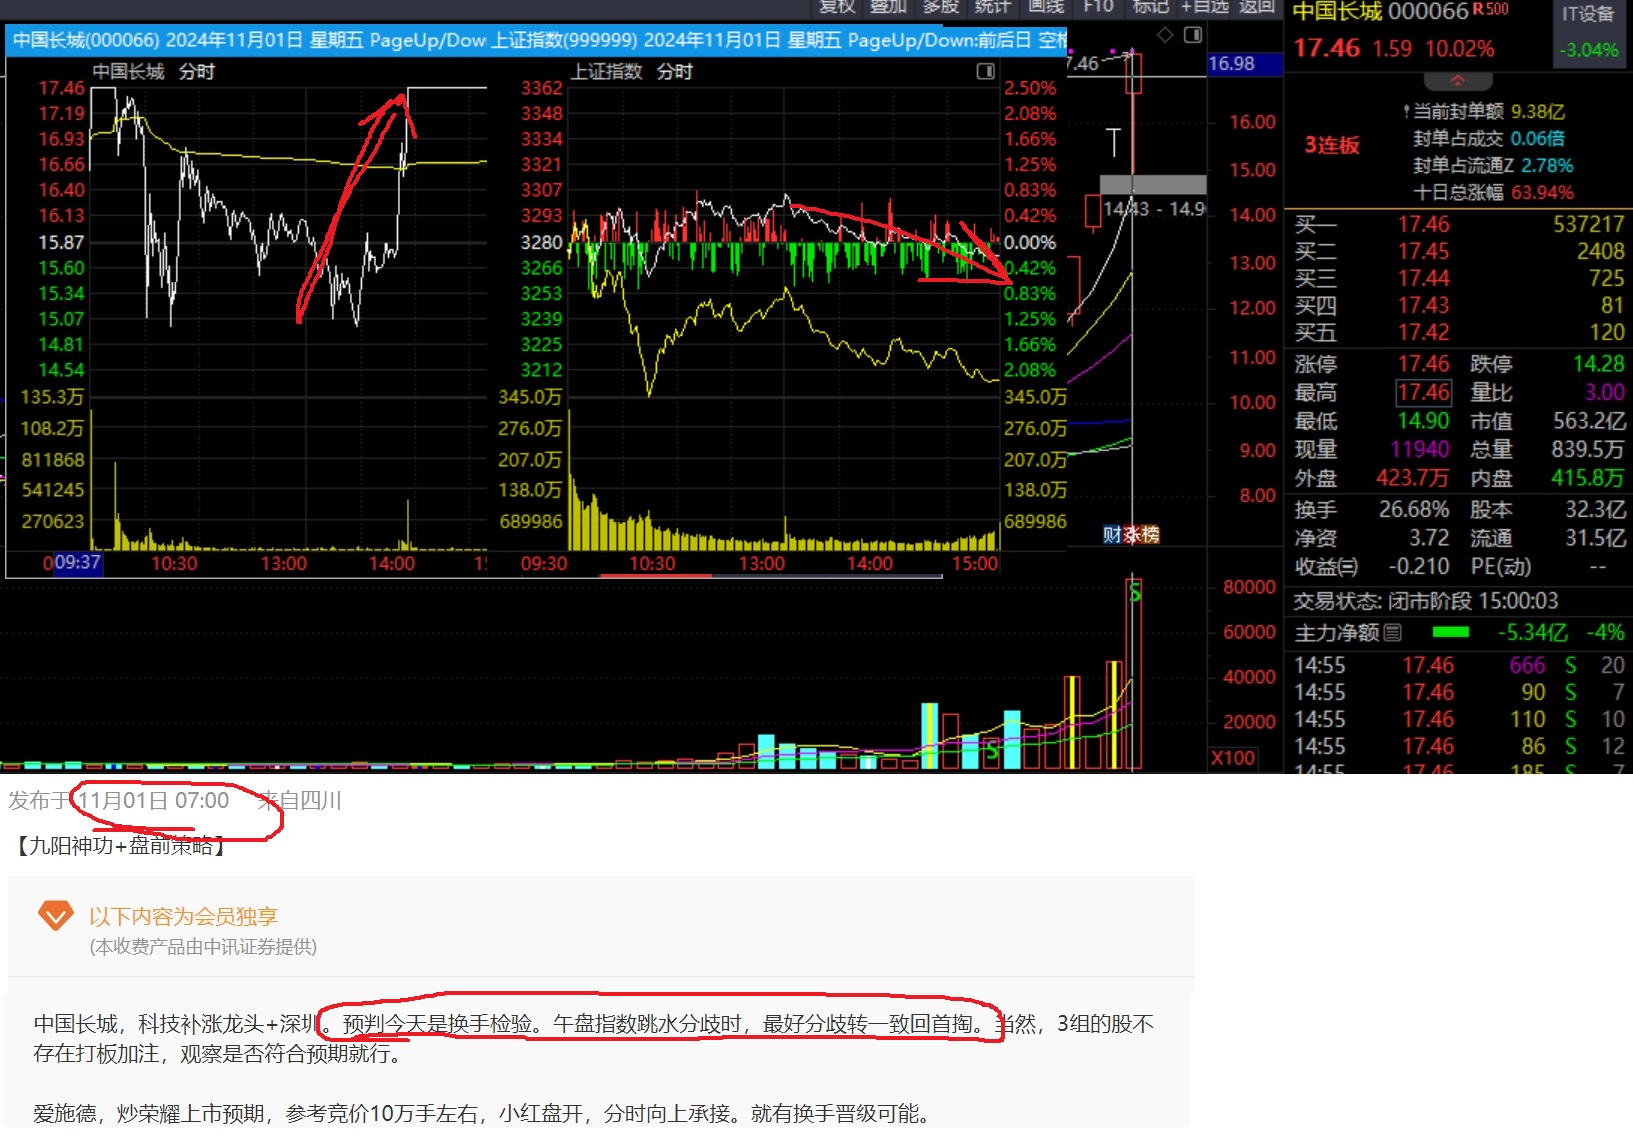Click the X100 volume unit label
1633x1139 pixels.
[1232, 758]
